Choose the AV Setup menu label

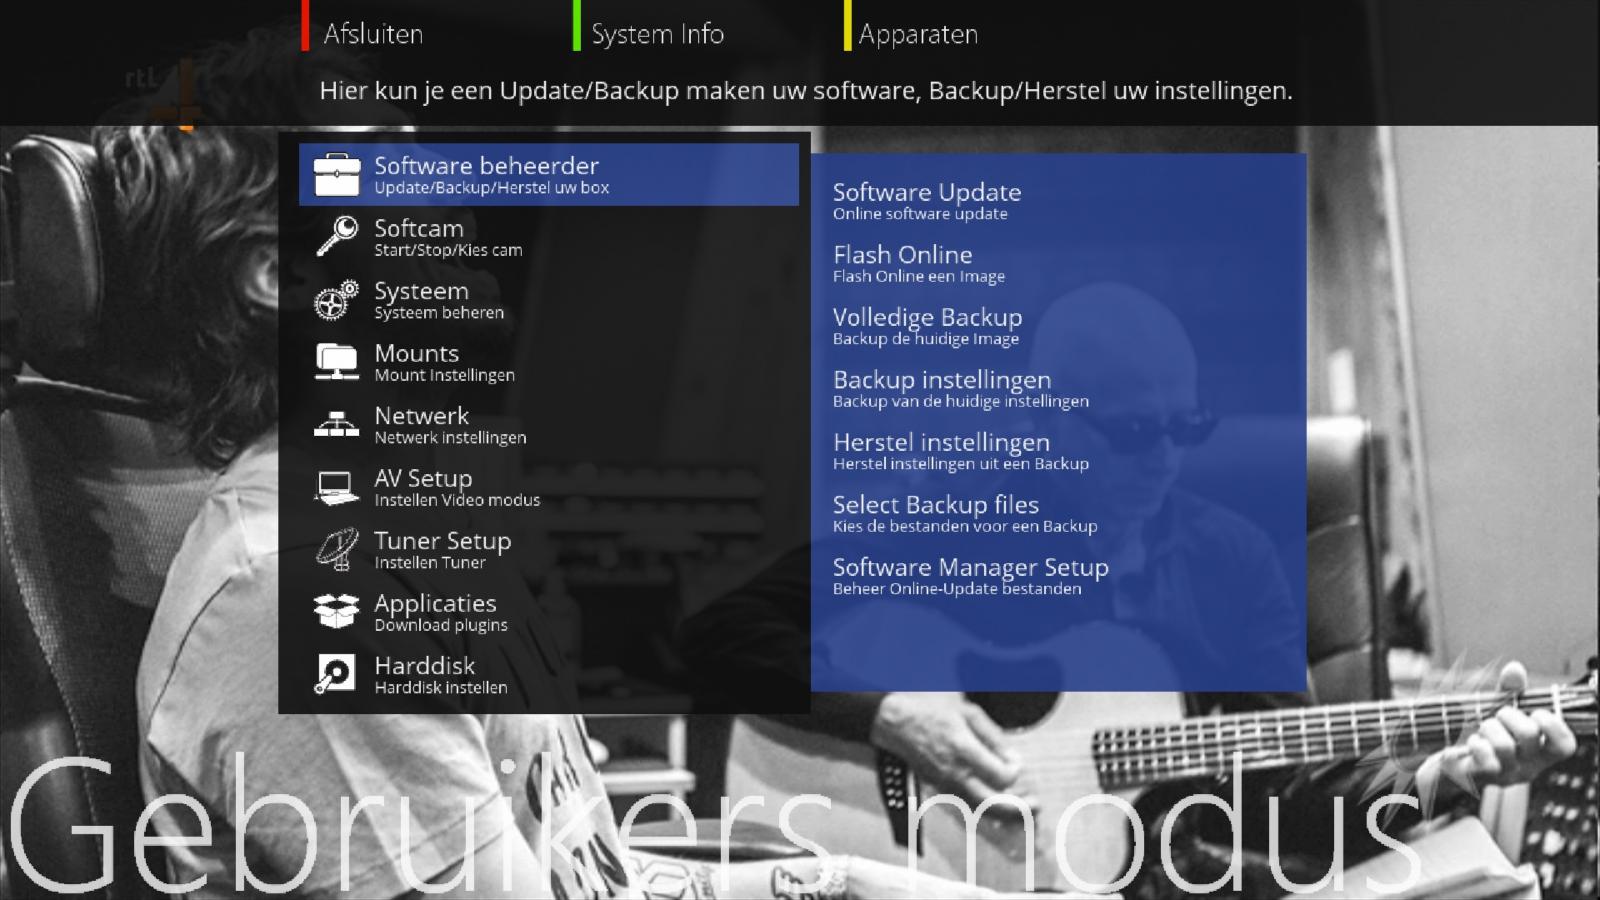423,478
